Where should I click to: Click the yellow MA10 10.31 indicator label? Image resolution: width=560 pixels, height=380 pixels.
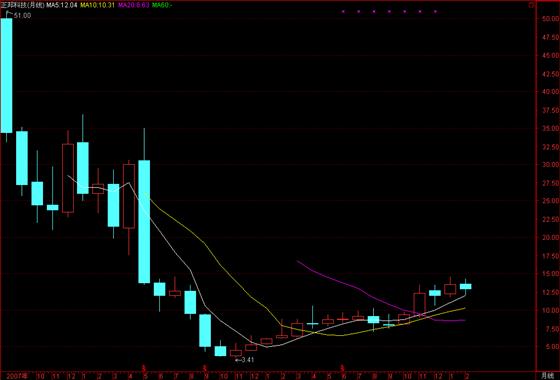[98, 5]
